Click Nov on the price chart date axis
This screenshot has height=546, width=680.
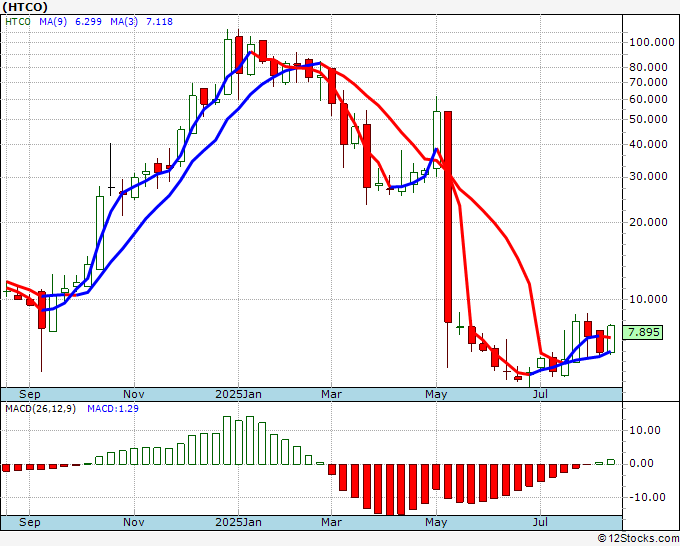134,394
